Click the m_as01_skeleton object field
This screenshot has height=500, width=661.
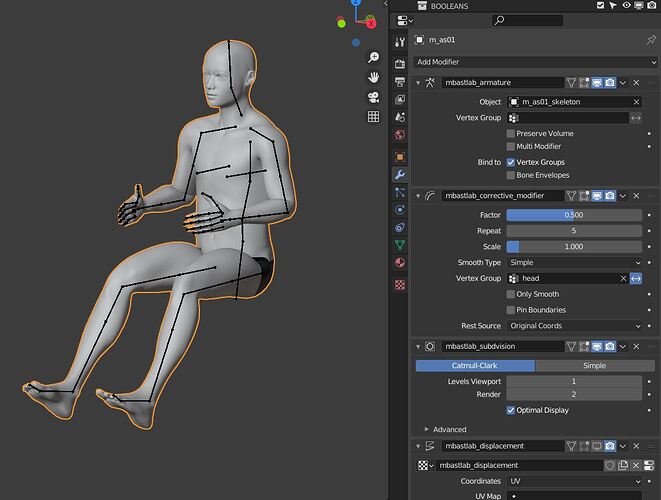pos(574,102)
